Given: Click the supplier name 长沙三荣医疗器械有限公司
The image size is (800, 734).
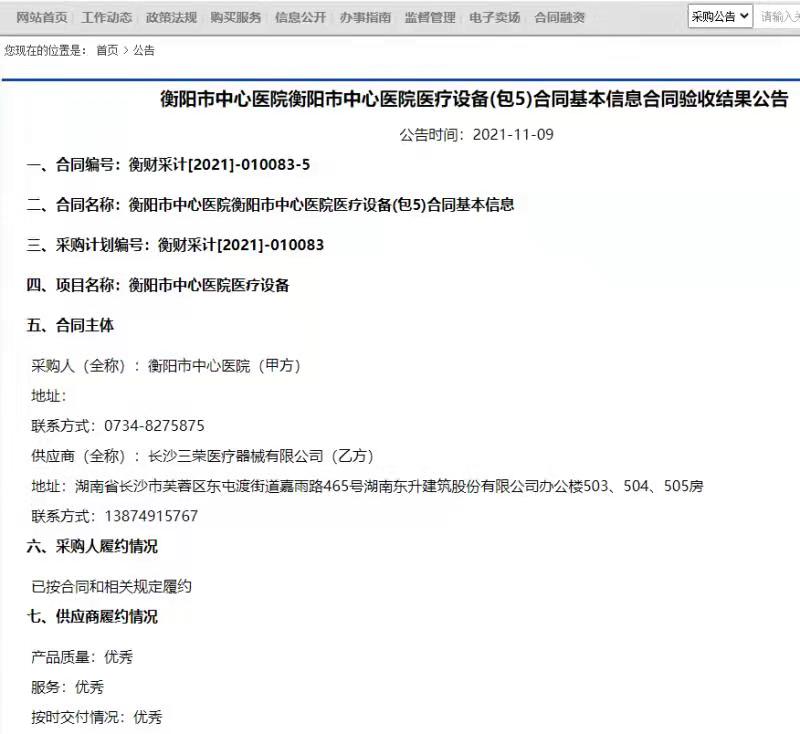Looking at the screenshot, I should click(x=236, y=456).
